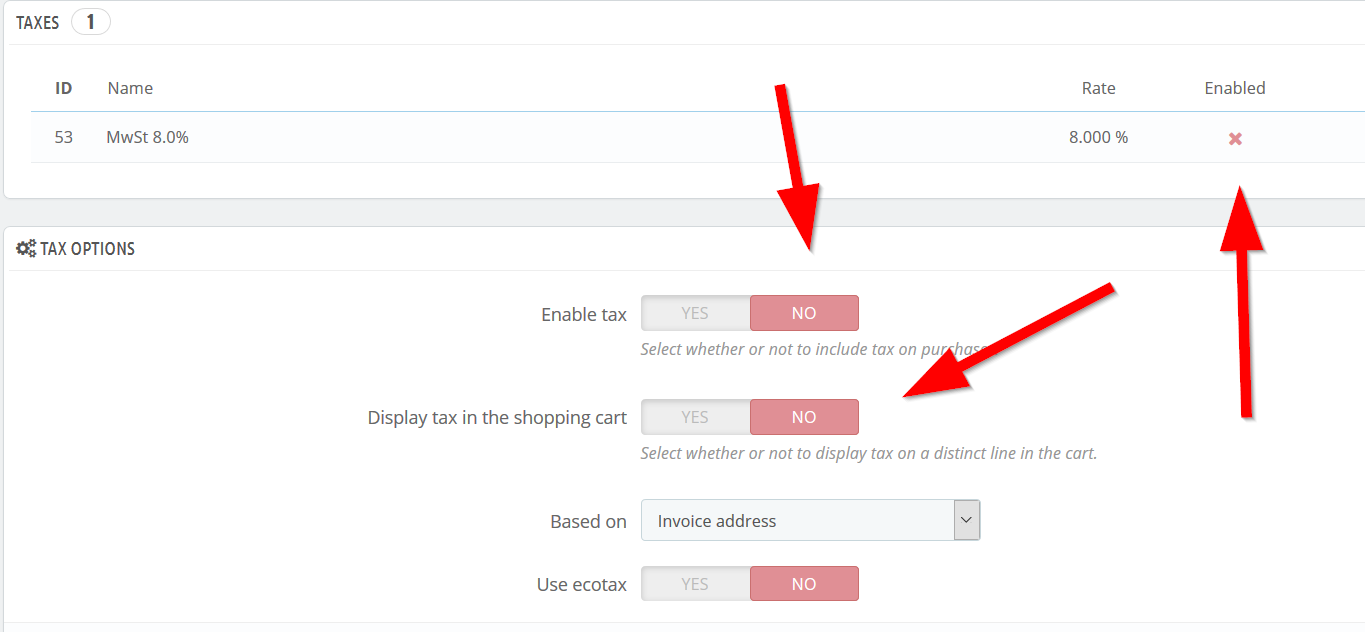The image size is (1365, 632).
Task: Click the Taxes panel heading
Action: coord(38,22)
